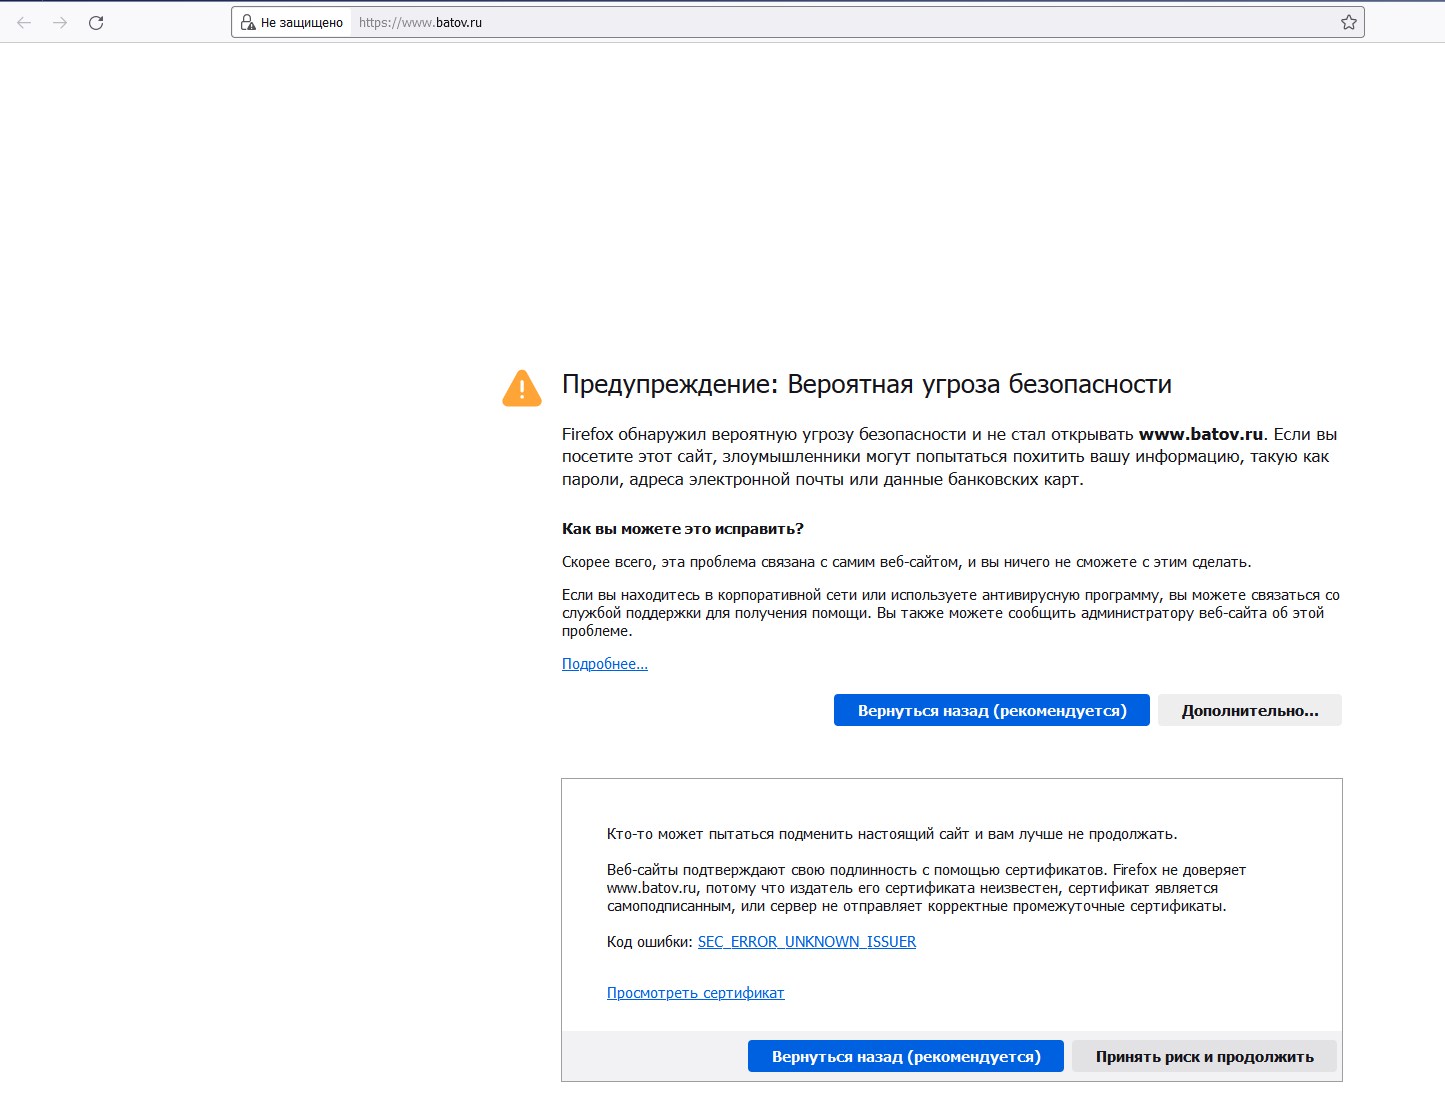1445x1118 pixels.
Task: Click the paragraph starting "Если вы находитесь в корпоративной сети"
Action: [x=951, y=613]
